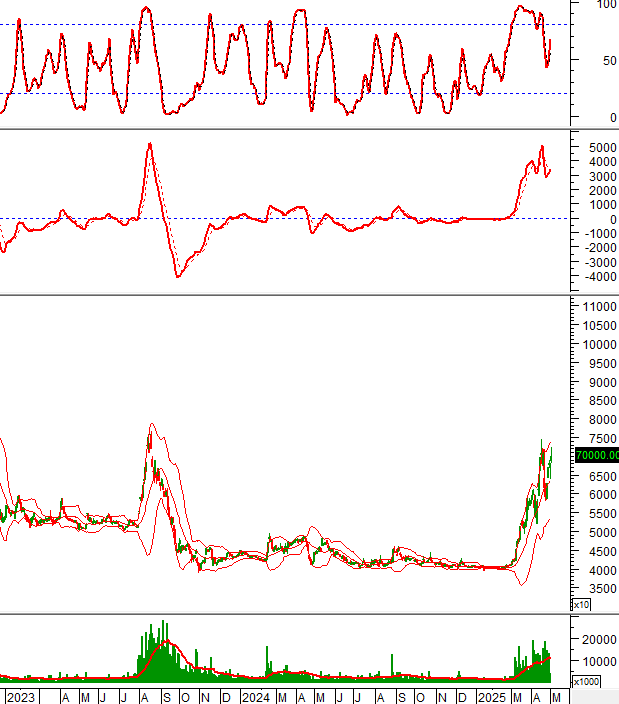Image resolution: width=619 pixels, height=704 pixels.
Task: Click the 10500 price axis value
Action: 599,326
